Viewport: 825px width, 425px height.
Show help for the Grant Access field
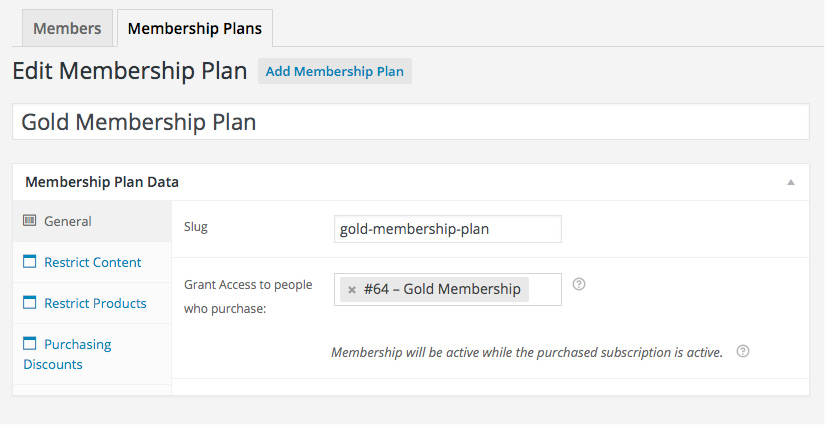[x=579, y=284]
